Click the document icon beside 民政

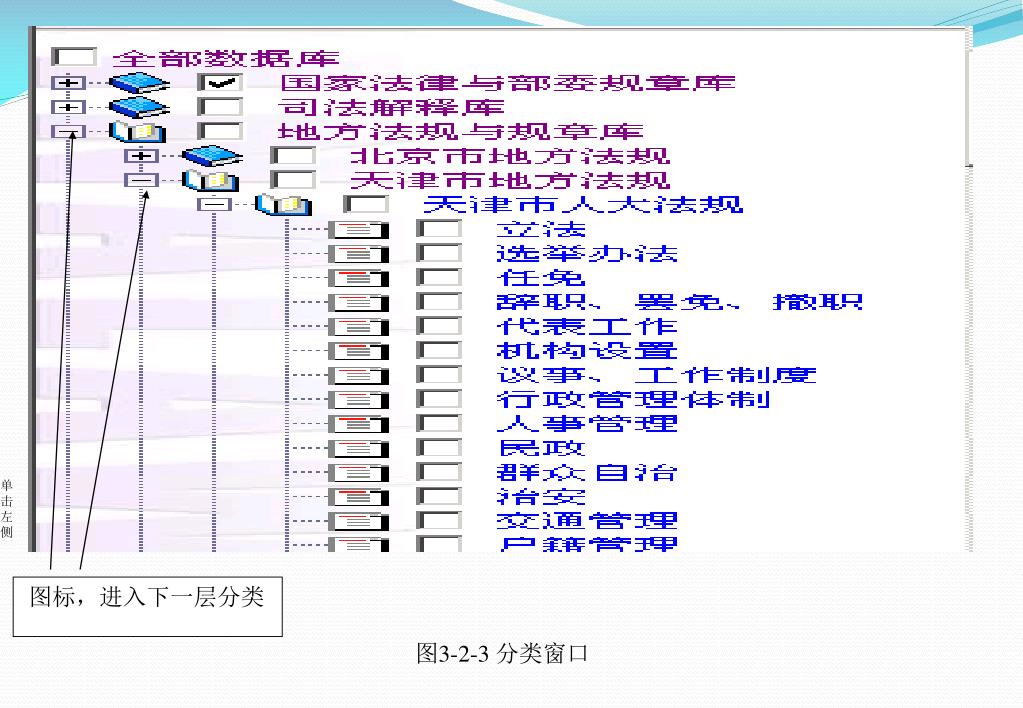(x=358, y=448)
